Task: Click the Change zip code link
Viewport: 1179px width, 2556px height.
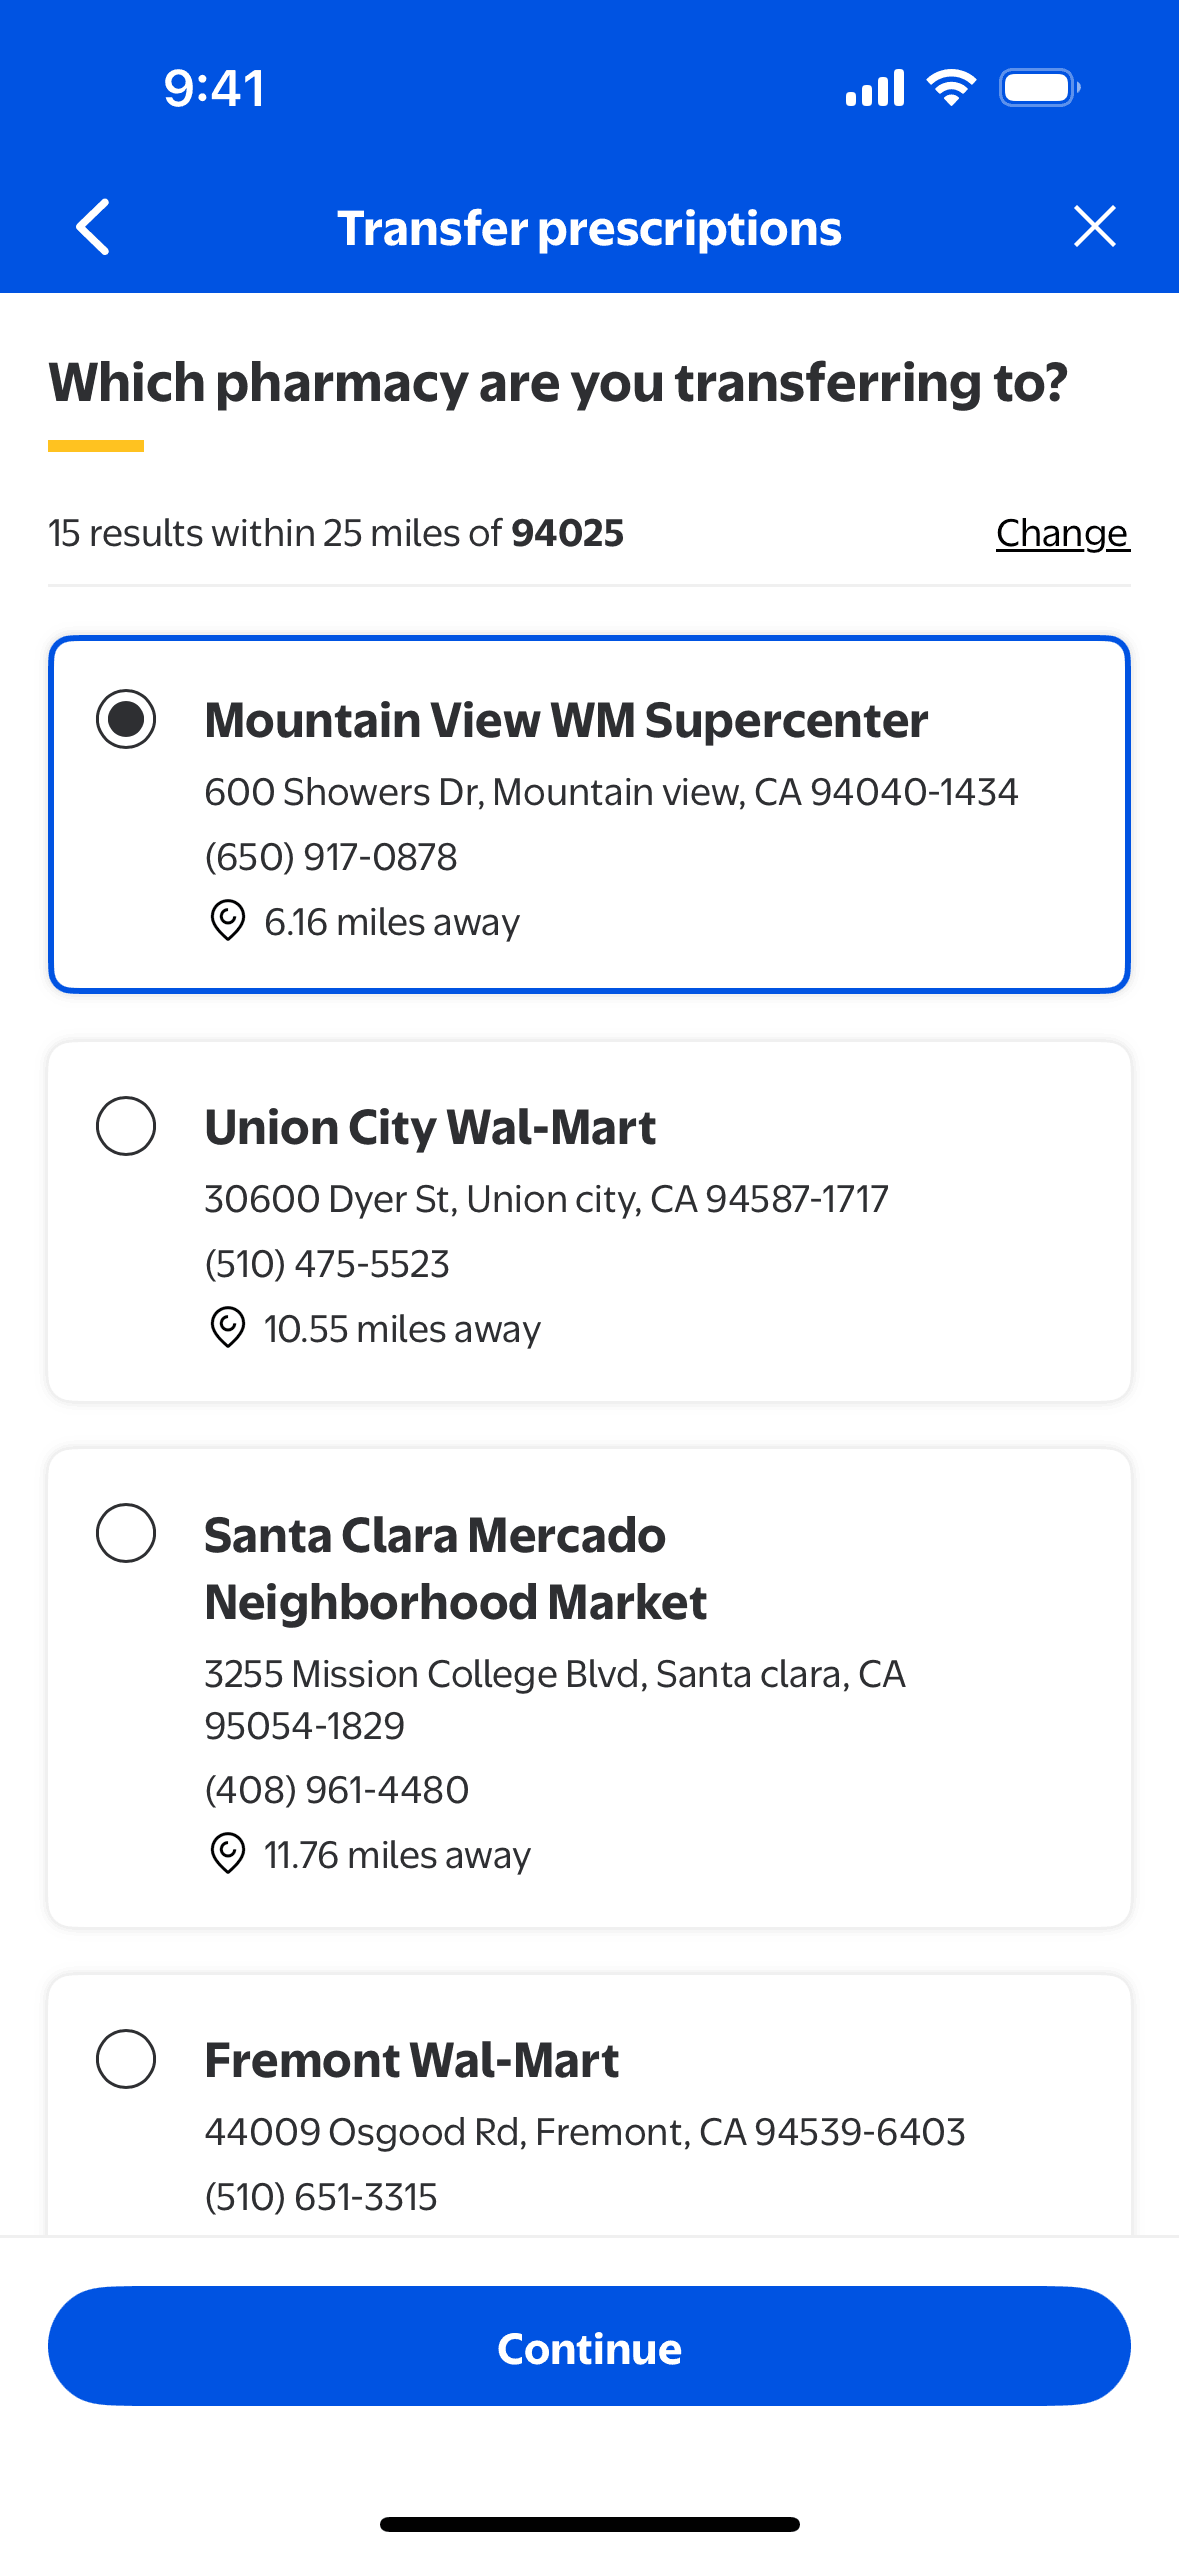Action: (x=1062, y=533)
